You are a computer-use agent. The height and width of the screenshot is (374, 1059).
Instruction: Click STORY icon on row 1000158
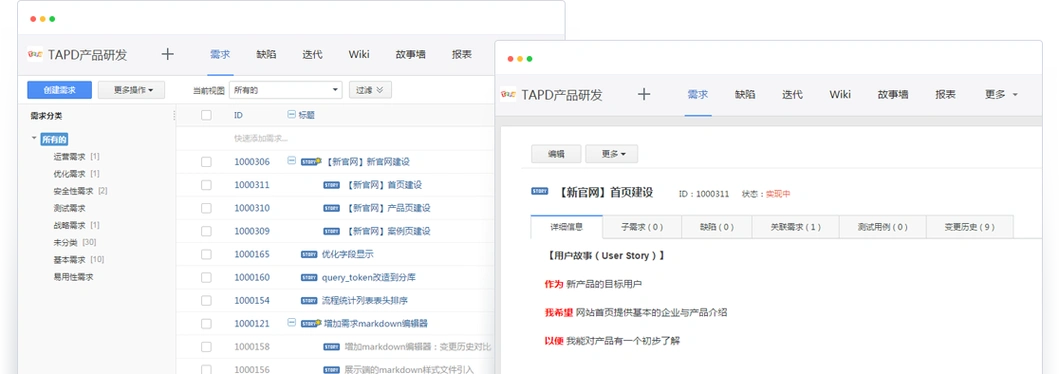331,347
